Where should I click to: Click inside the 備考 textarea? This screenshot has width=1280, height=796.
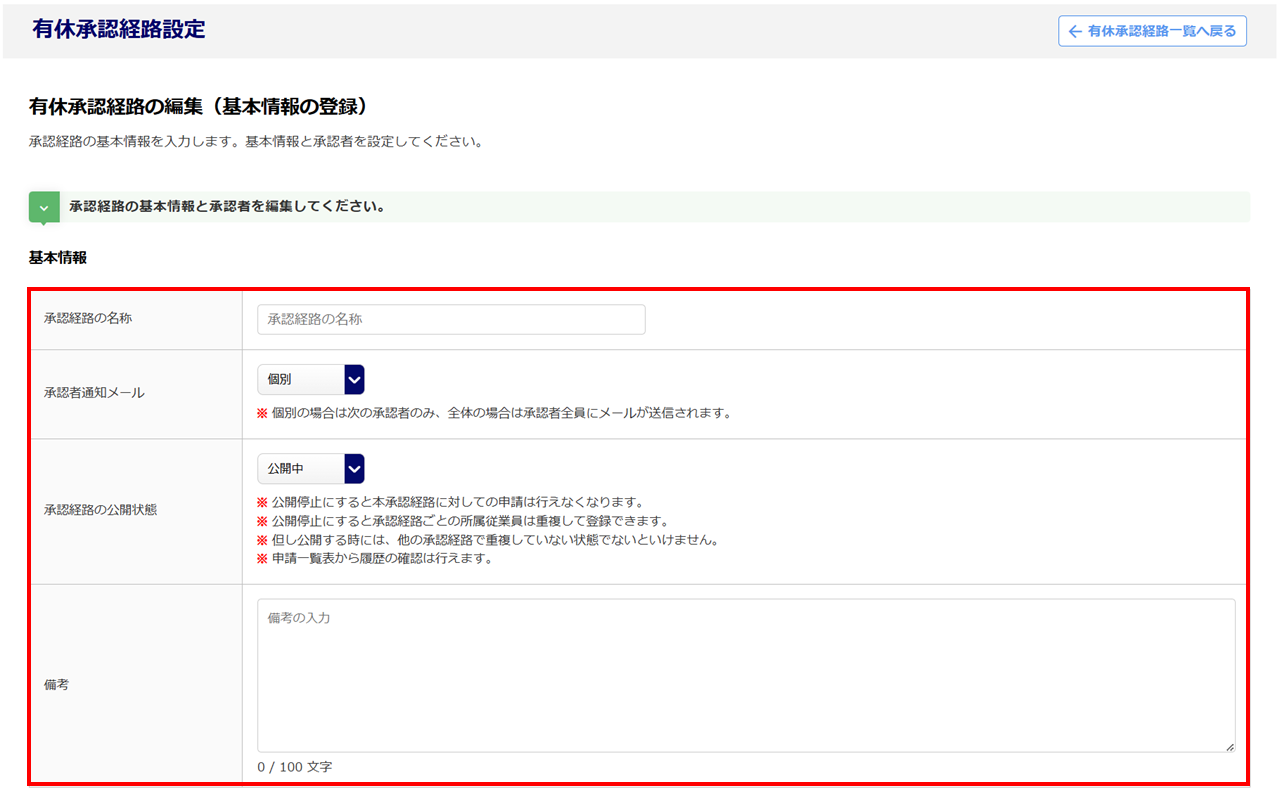pyautogui.click(x=745, y=675)
